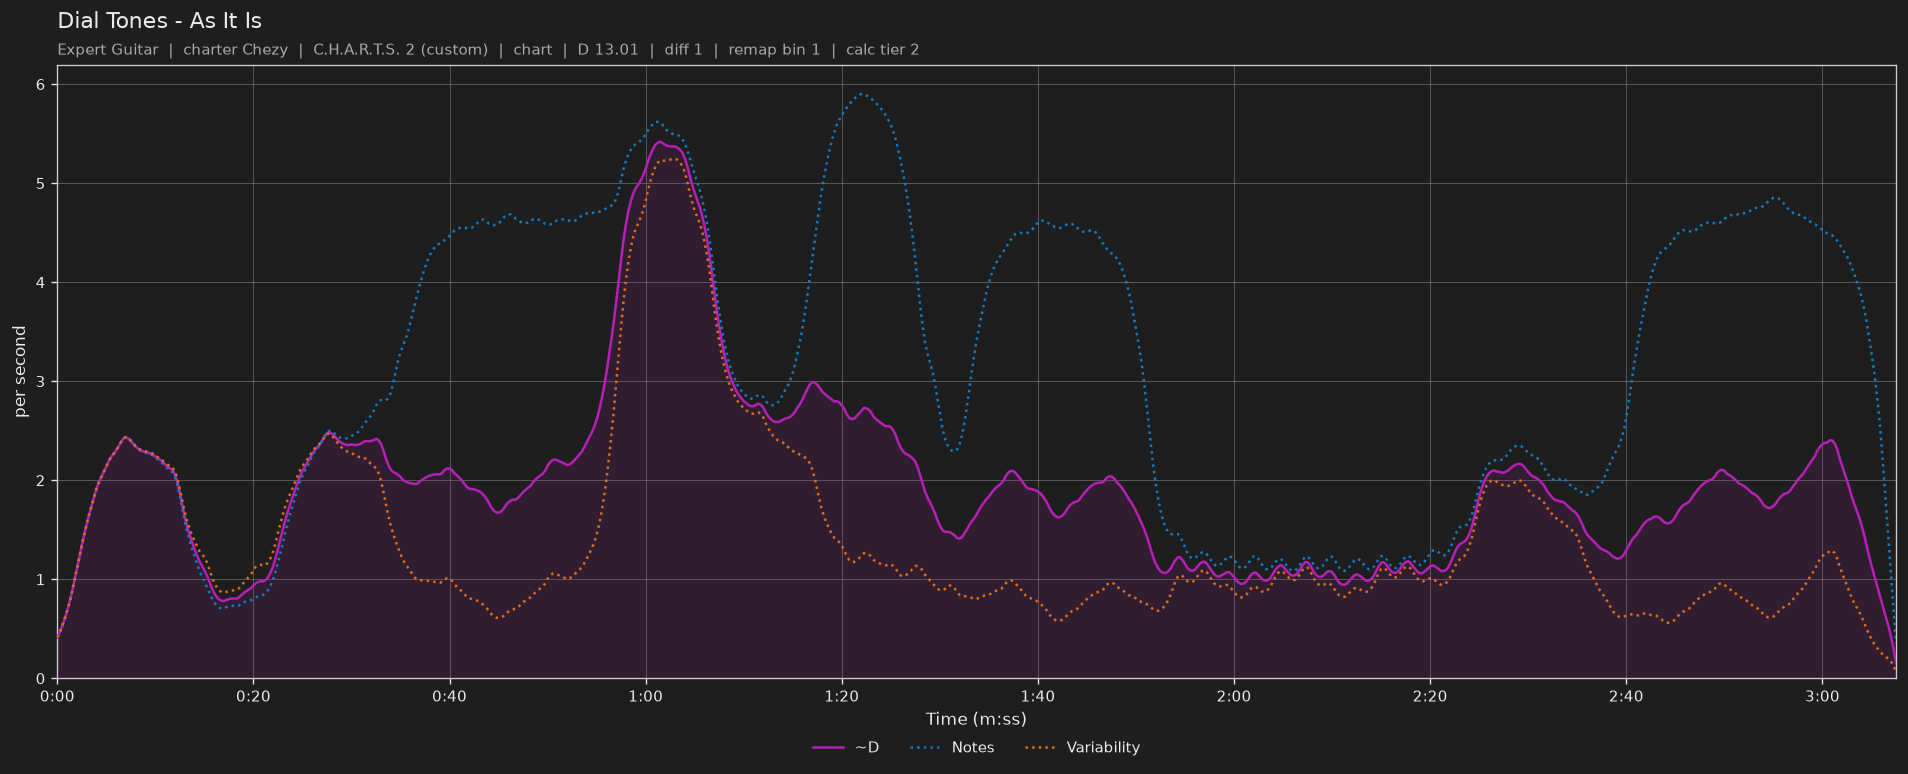
Task: Click the 'Time (m:ss)' axis label
Action: pyautogui.click(x=976, y=719)
